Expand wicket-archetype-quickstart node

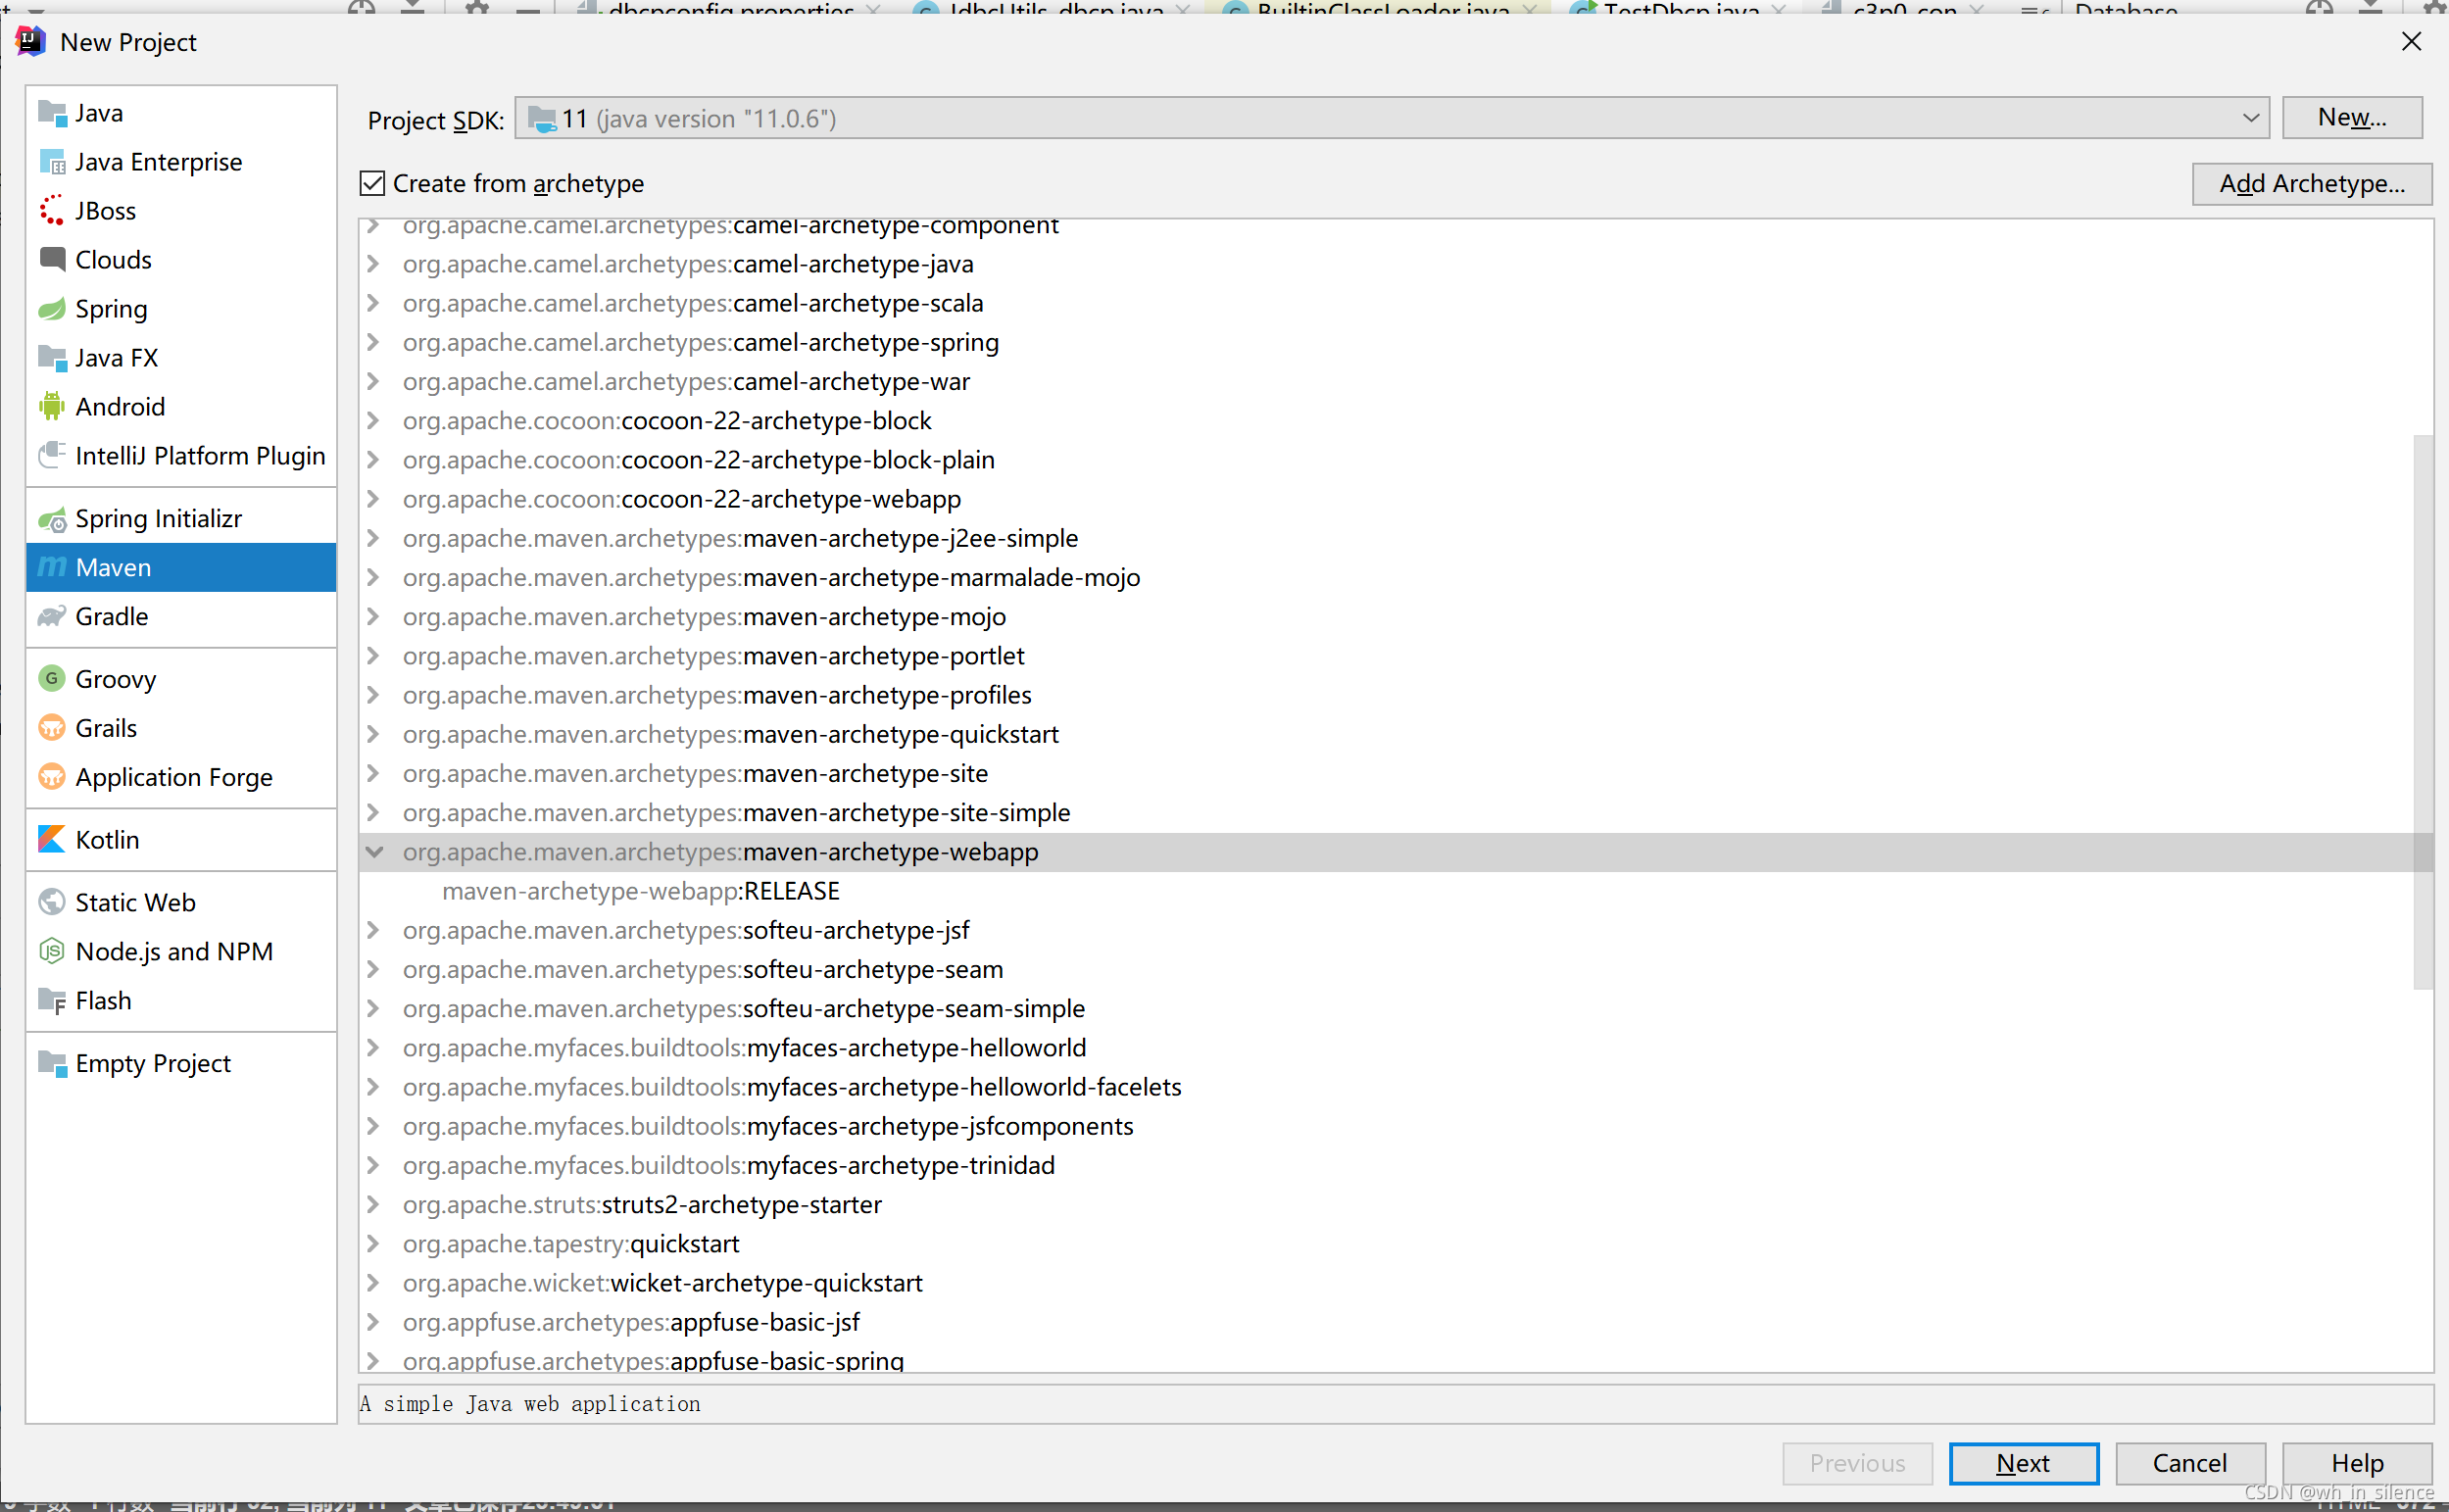[x=373, y=1283]
